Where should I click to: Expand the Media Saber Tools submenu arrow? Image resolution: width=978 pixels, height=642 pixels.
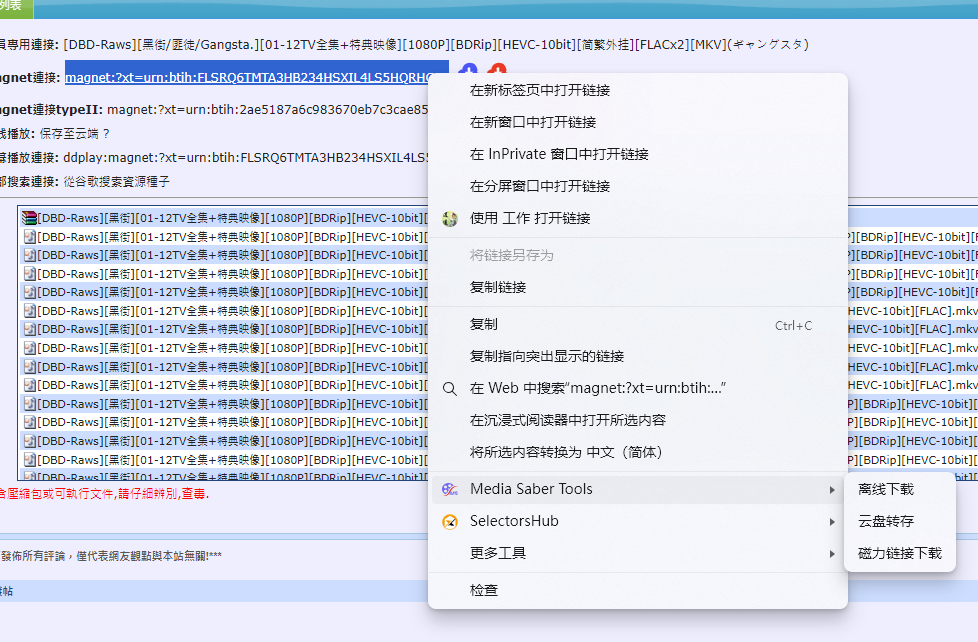(x=833, y=490)
